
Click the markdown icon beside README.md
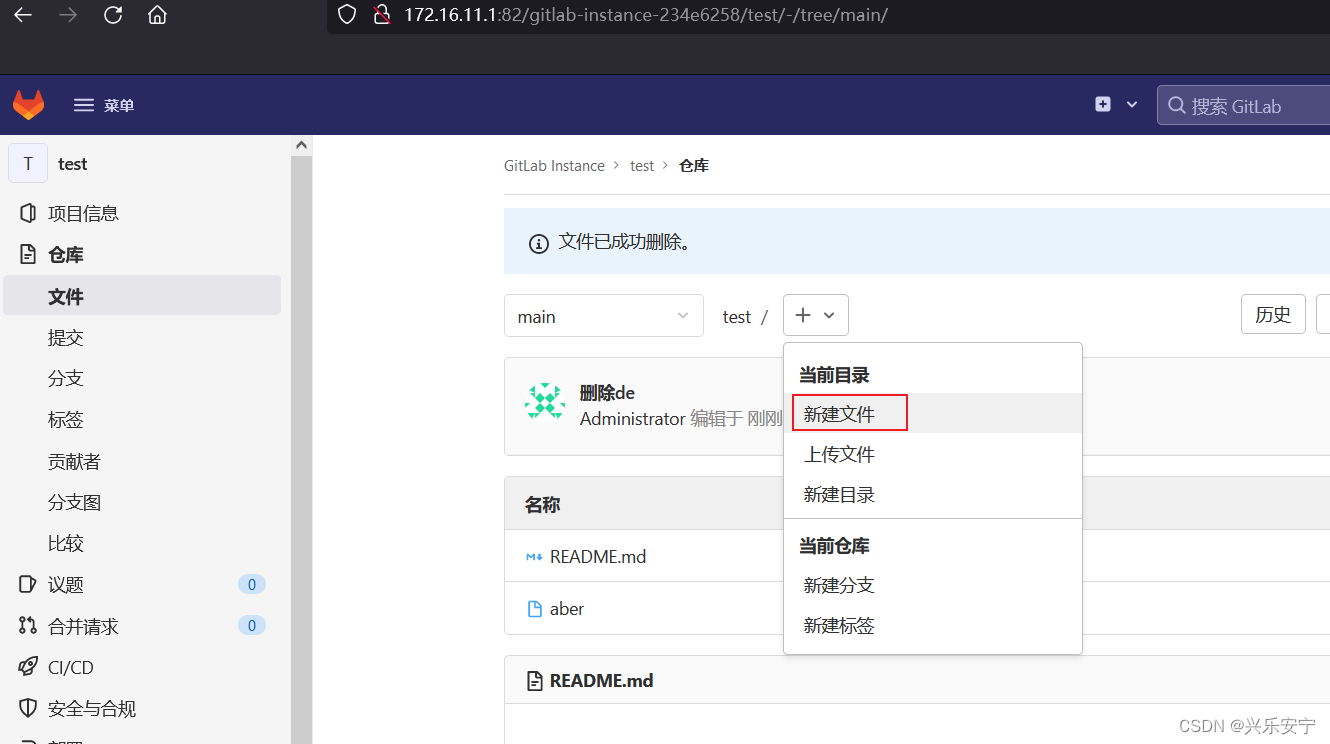534,556
